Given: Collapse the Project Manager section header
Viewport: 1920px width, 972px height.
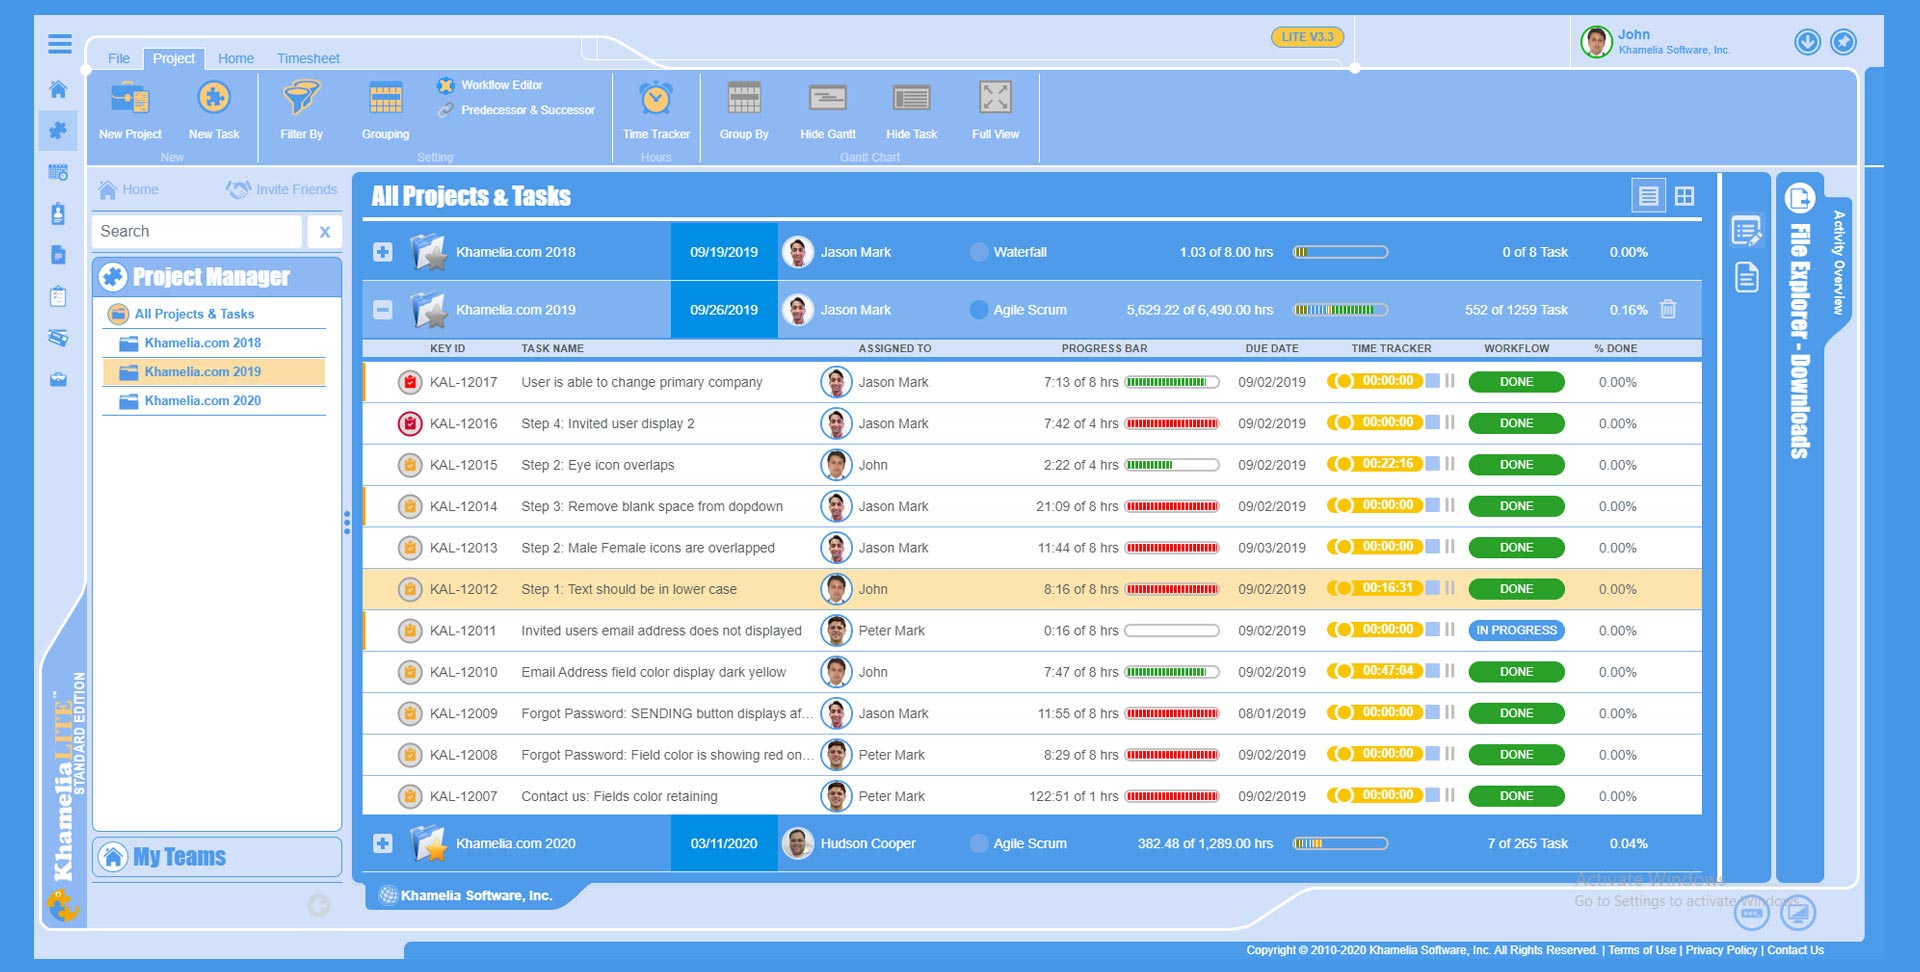Looking at the screenshot, I should tap(217, 277).
